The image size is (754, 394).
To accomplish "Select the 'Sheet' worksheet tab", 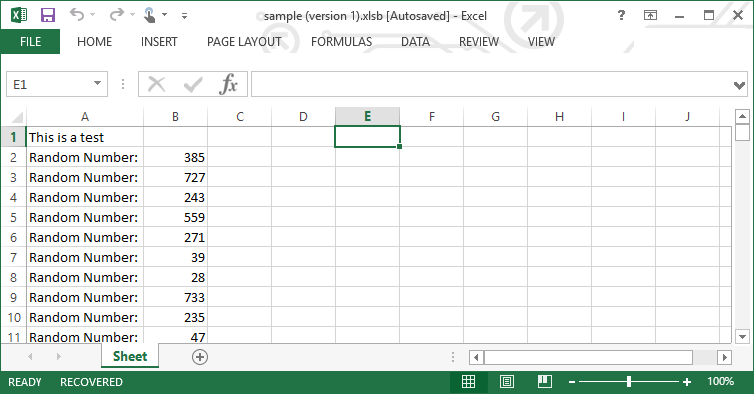I will 130,356.
